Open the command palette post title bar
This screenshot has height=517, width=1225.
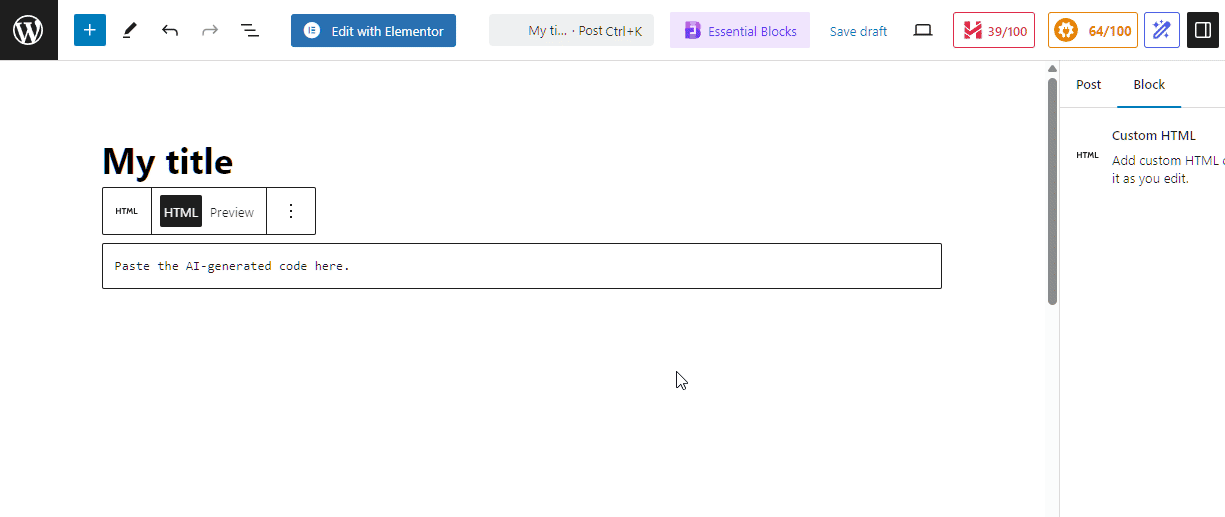pyautogui.click(x=571, y=31)
